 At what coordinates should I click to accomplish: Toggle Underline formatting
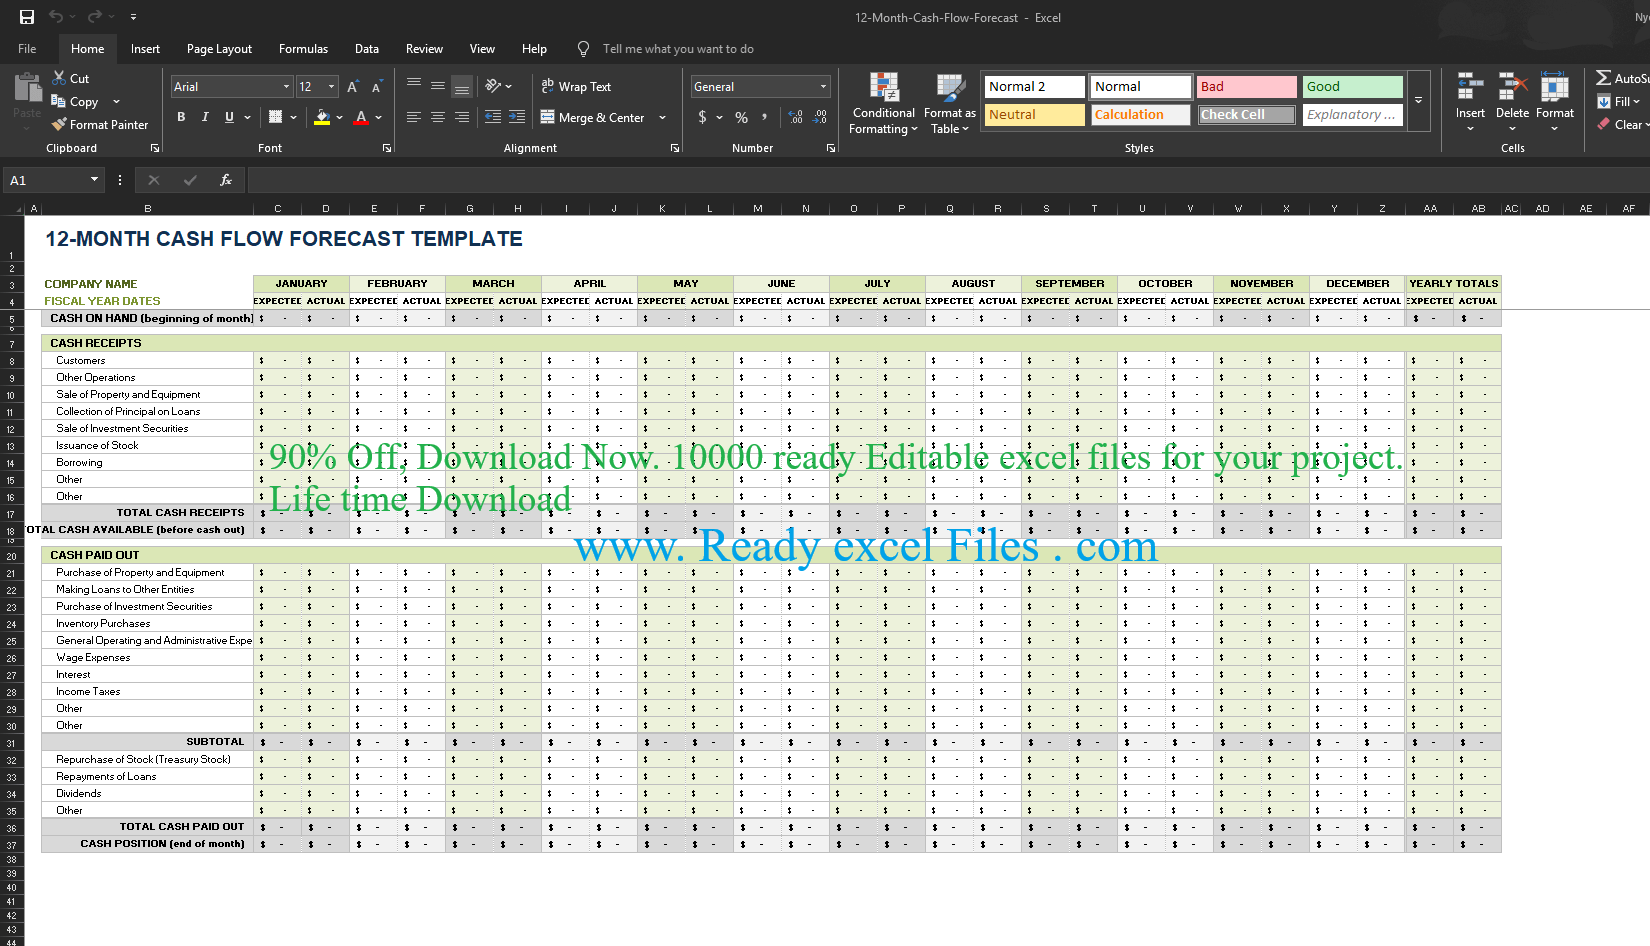pyautogui.click(x=229, y=117)
